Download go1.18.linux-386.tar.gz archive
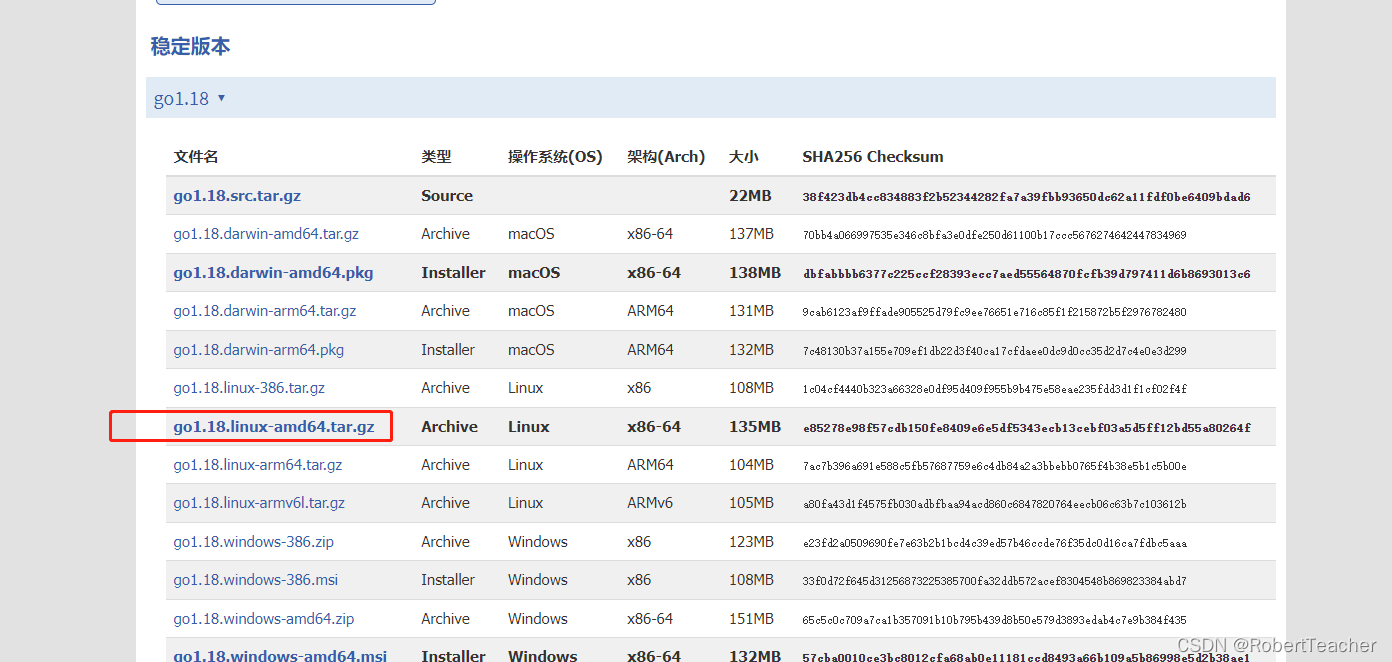This screenshot has width=1392, height=662. point(249,388)
